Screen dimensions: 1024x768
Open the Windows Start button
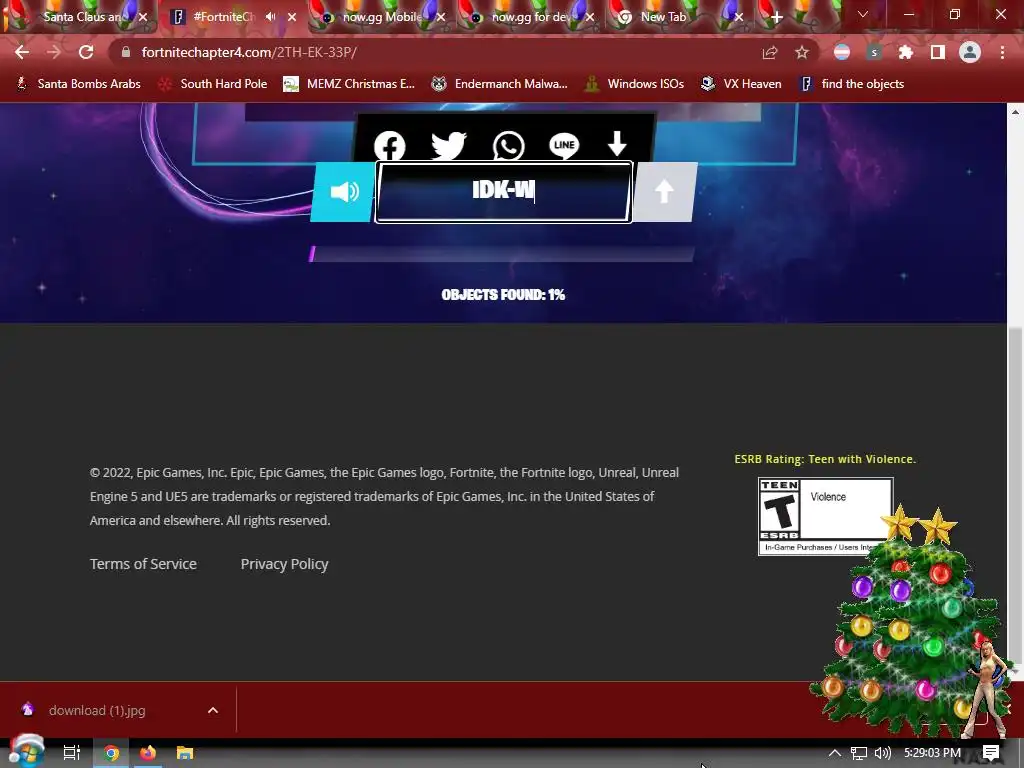pyautogui.click(x=26, y=752)
